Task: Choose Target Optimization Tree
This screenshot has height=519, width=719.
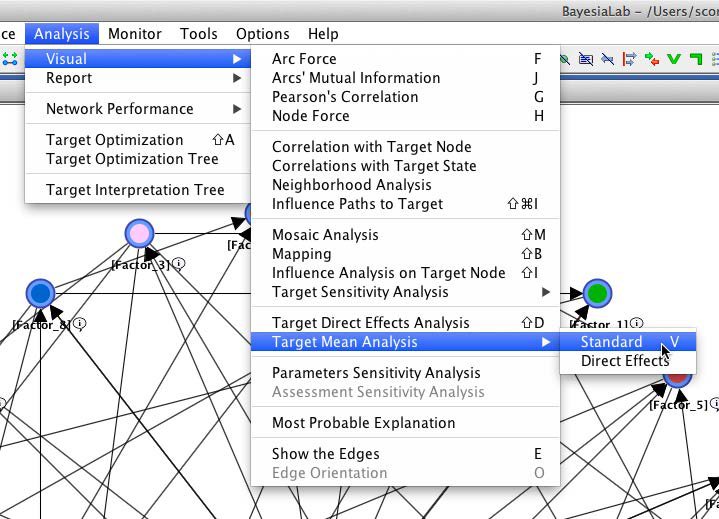Action: click(x=138, y=159)
